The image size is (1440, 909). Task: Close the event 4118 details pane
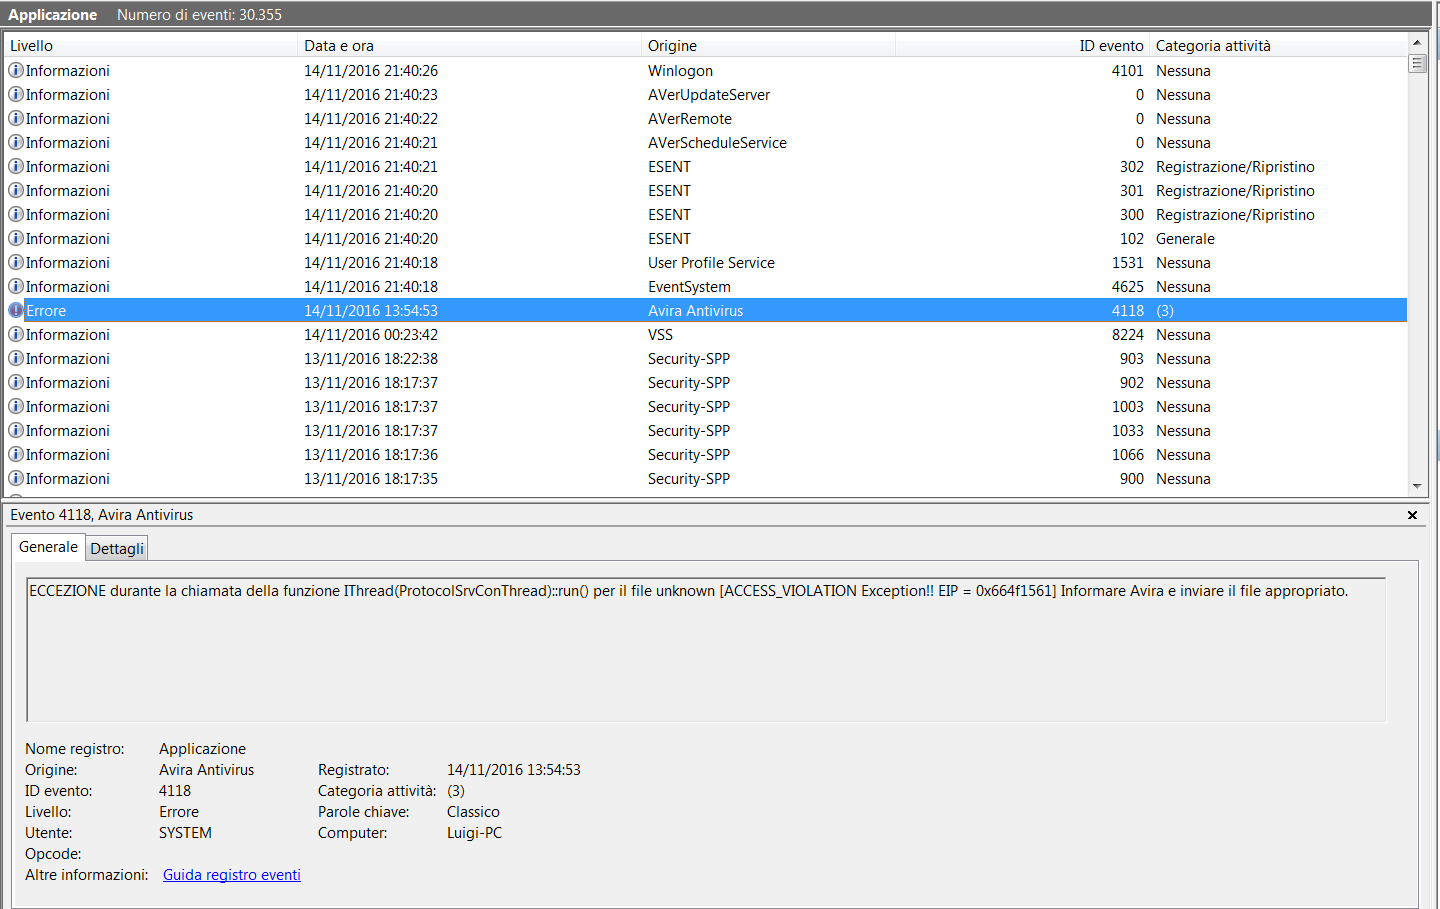coord(1412,515)
